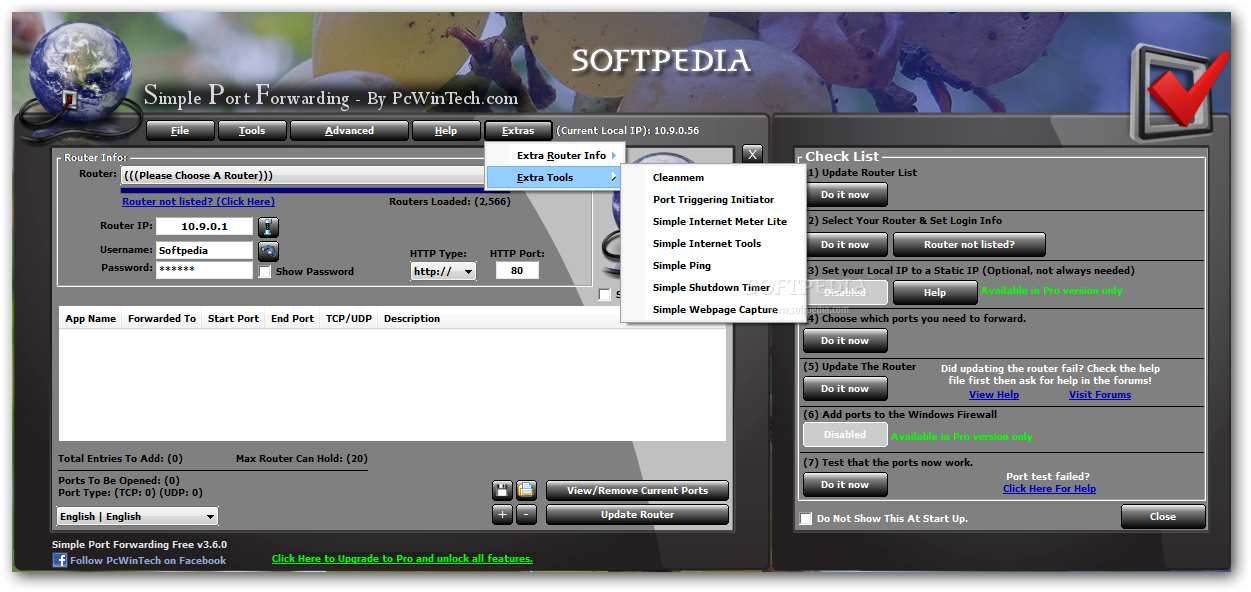Click the icon button next to Username field
Image resolution: width=1251 pixels, height=592 pixels.
[x=268, y=251]
